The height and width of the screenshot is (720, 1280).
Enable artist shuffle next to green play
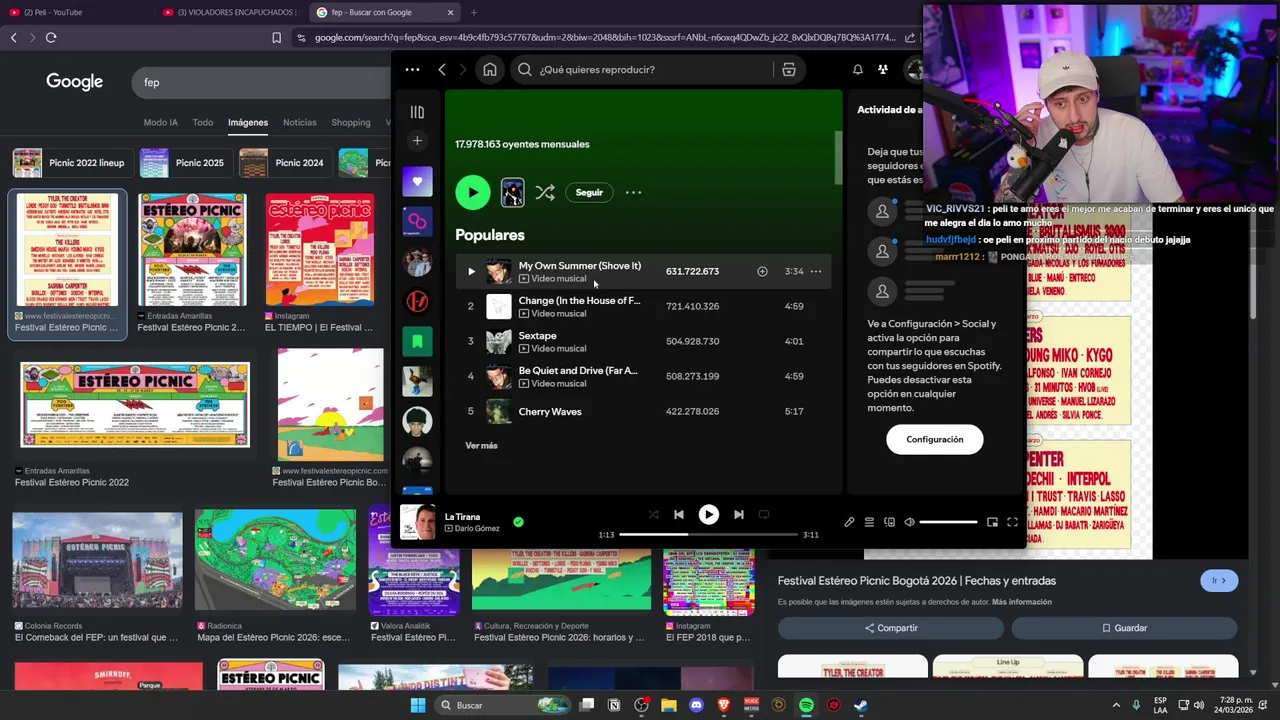pyautogui.click(x=545, y=192)
